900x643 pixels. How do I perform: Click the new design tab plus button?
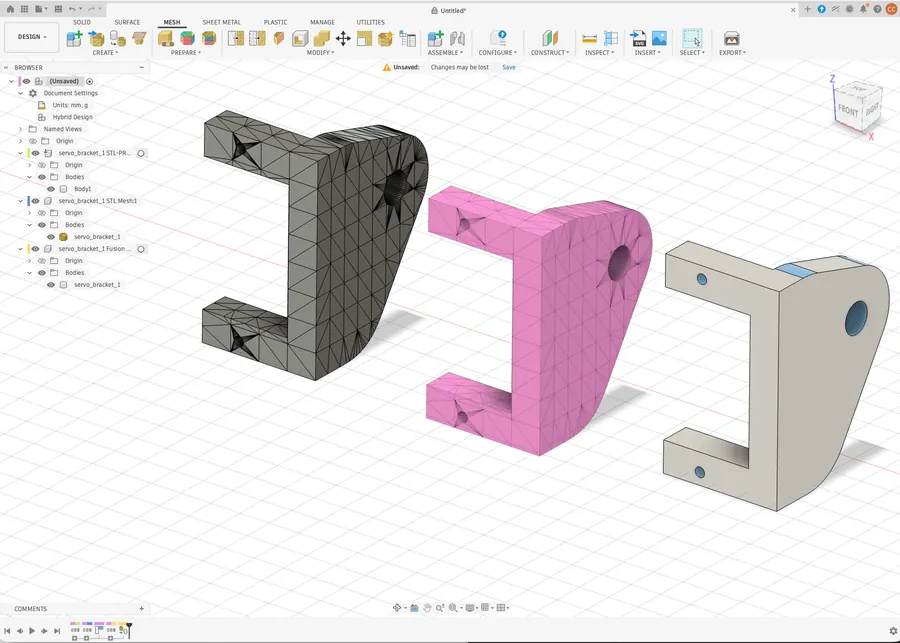[808, 9]
